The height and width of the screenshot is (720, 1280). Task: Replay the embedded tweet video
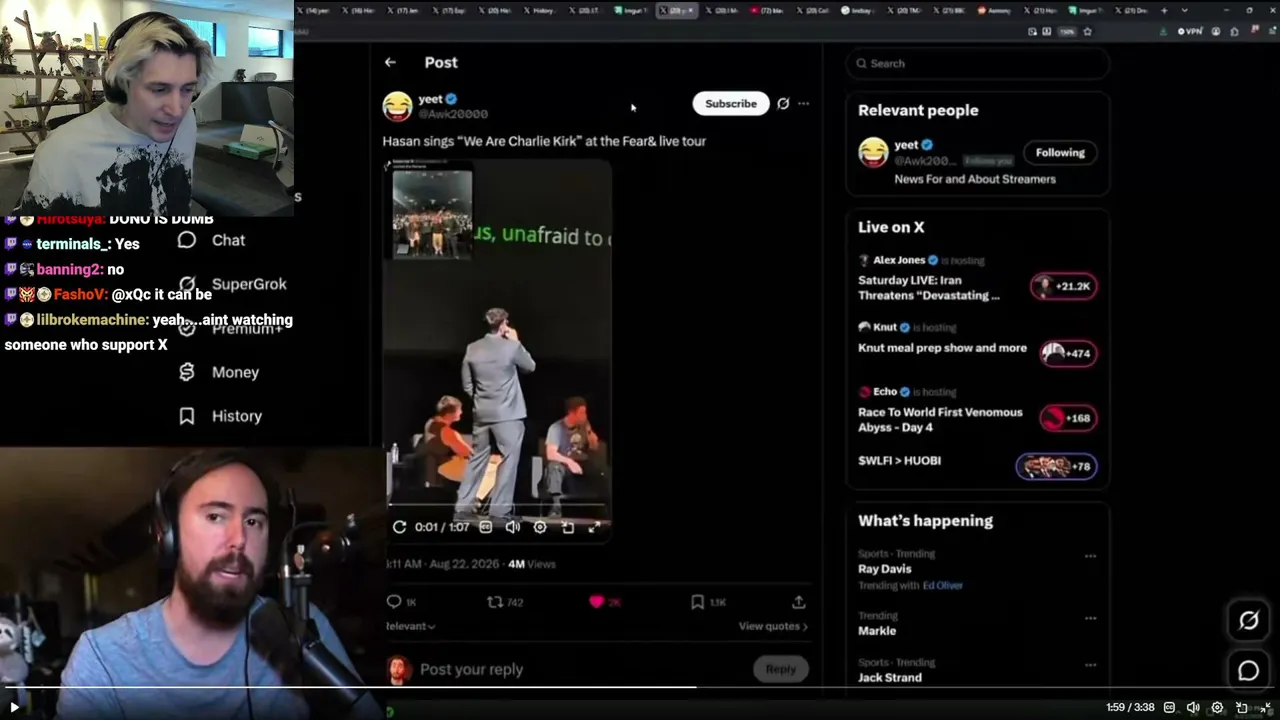tap(399, 527)
